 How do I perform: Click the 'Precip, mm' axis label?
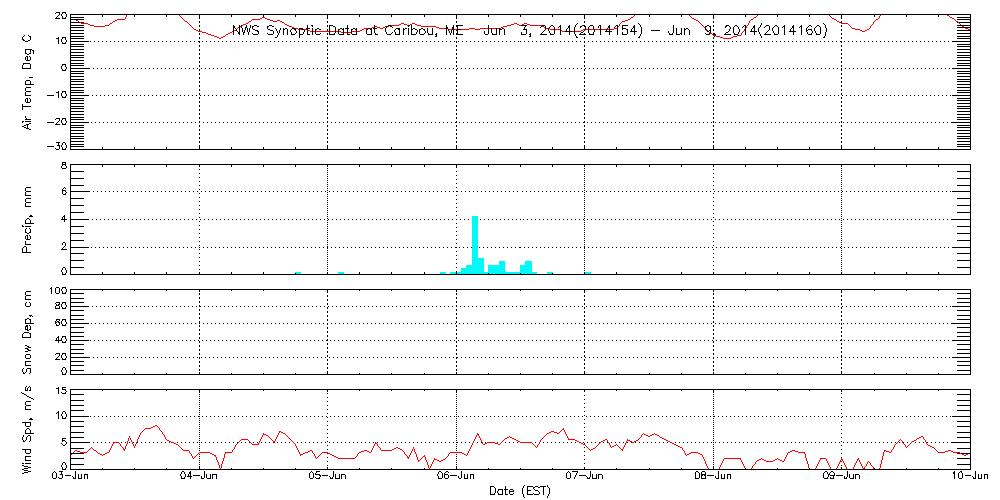click(28, 218)
